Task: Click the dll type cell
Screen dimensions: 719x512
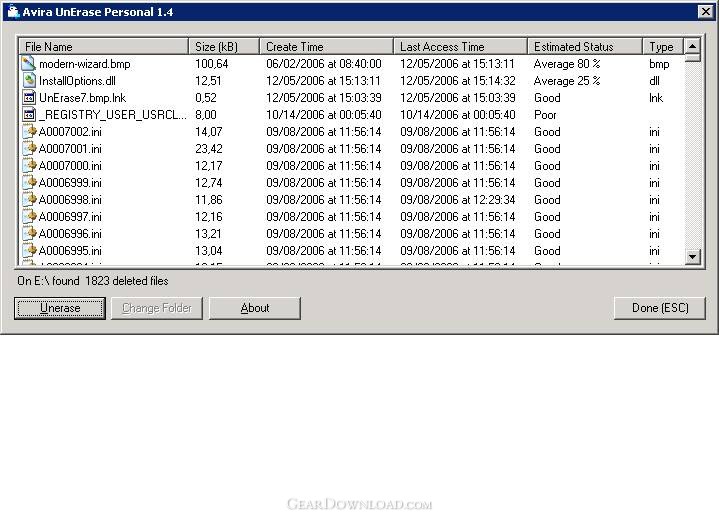Action: pyautogui.click(x=654, y=81)
